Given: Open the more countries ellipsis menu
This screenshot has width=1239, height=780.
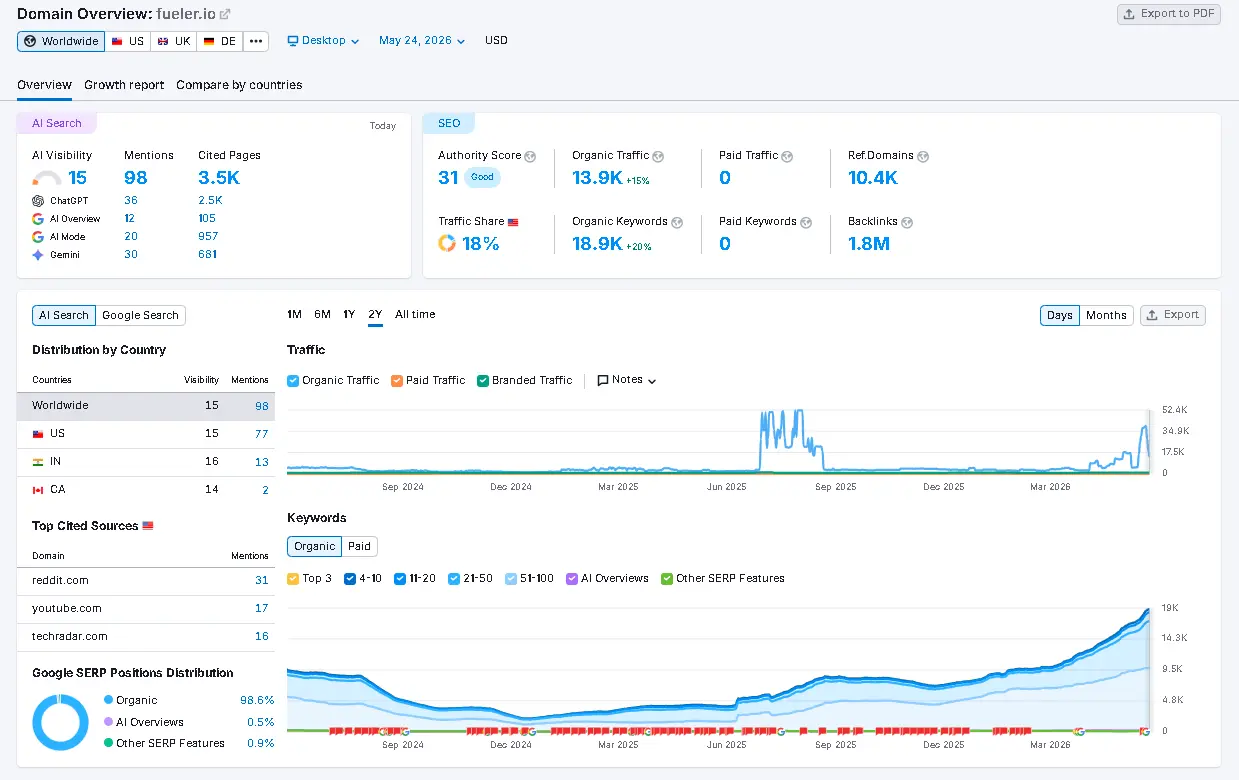Looking at the screenshot, I should [x=256, y=41].
